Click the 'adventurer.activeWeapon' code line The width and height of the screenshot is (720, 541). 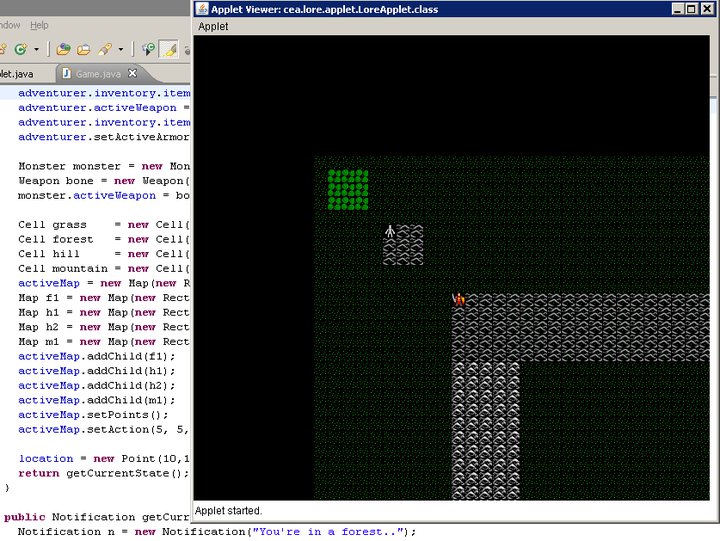coord(104,108)
